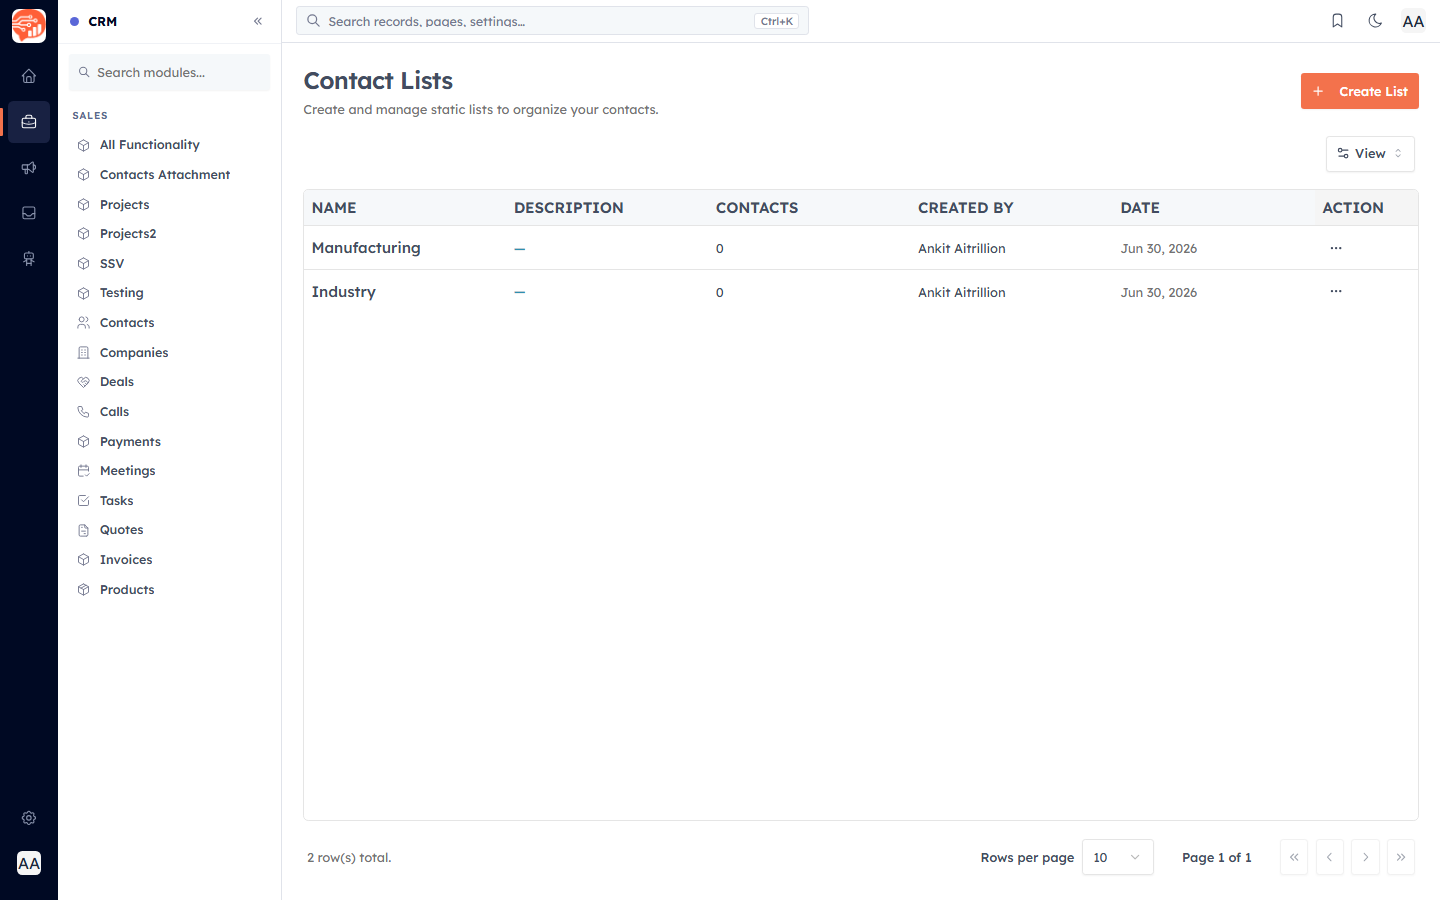This screenshot has width=1440, height=900.
Task: Open SSV module
Action: 112,264
